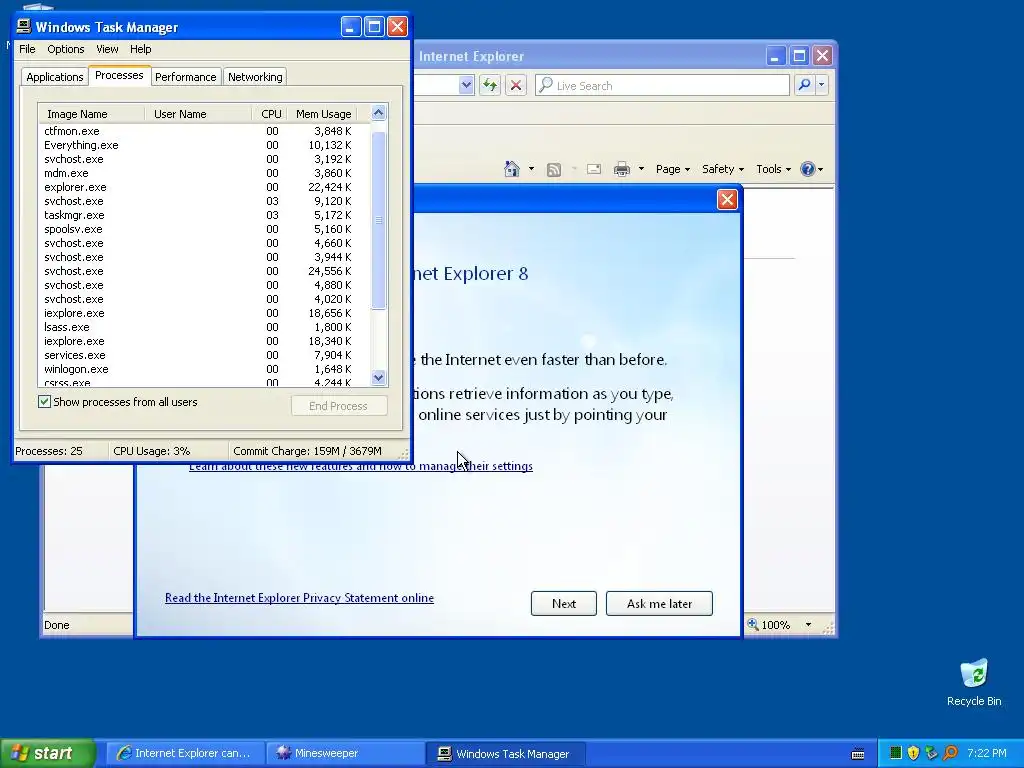Open the Page dropdown menu

point(673,169)
